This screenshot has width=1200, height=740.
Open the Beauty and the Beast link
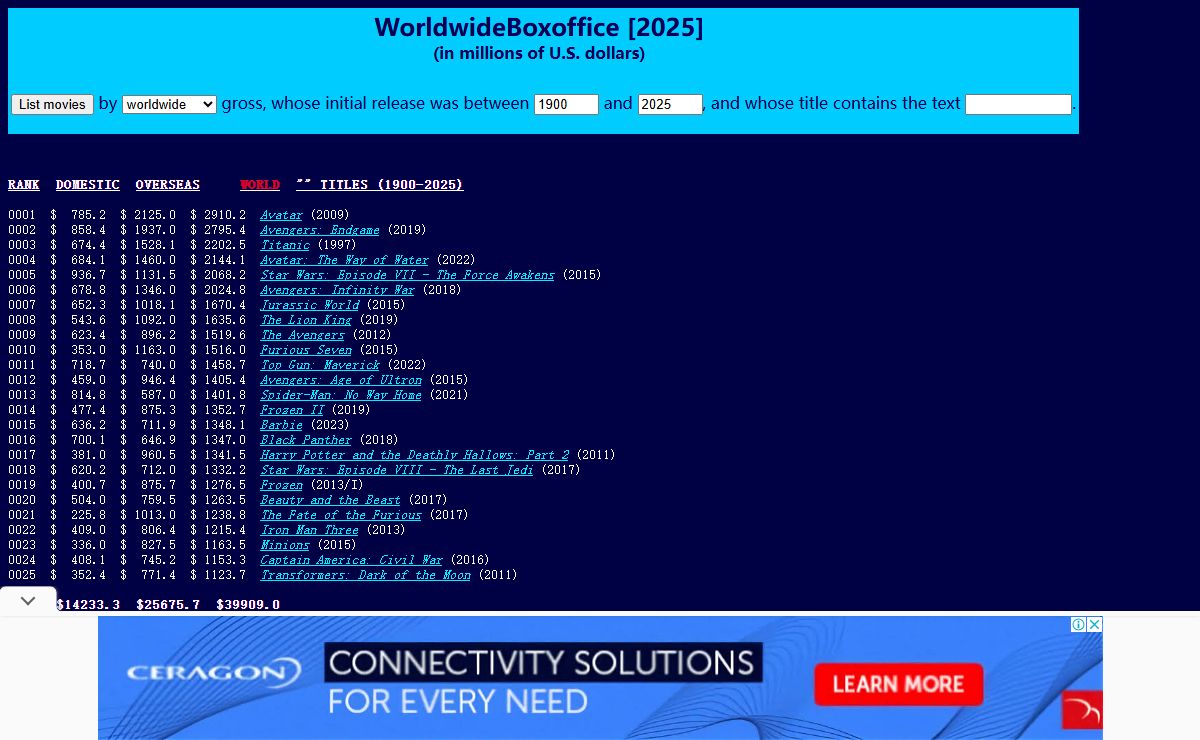pos(330,500)
